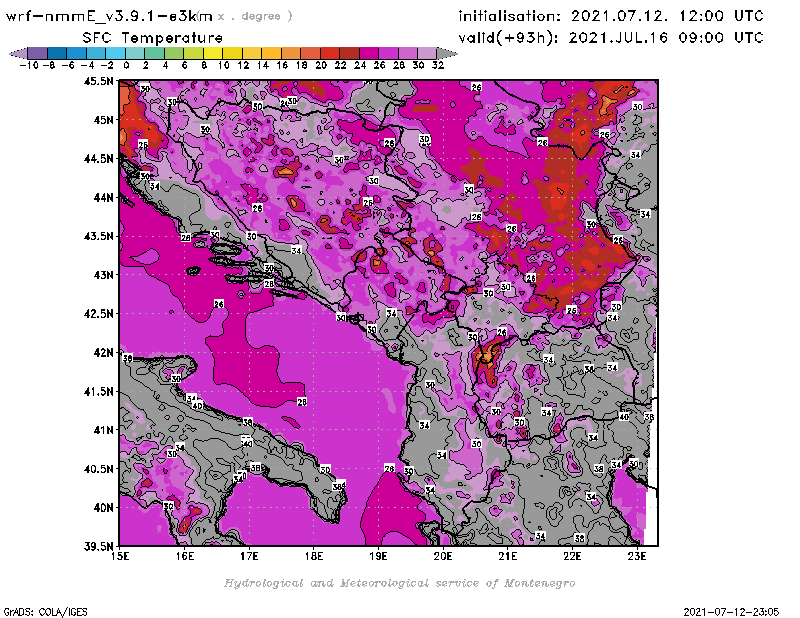Select the '43.5N' latitude label
This screenshot has height=618, width=800.
pos(98,236)
